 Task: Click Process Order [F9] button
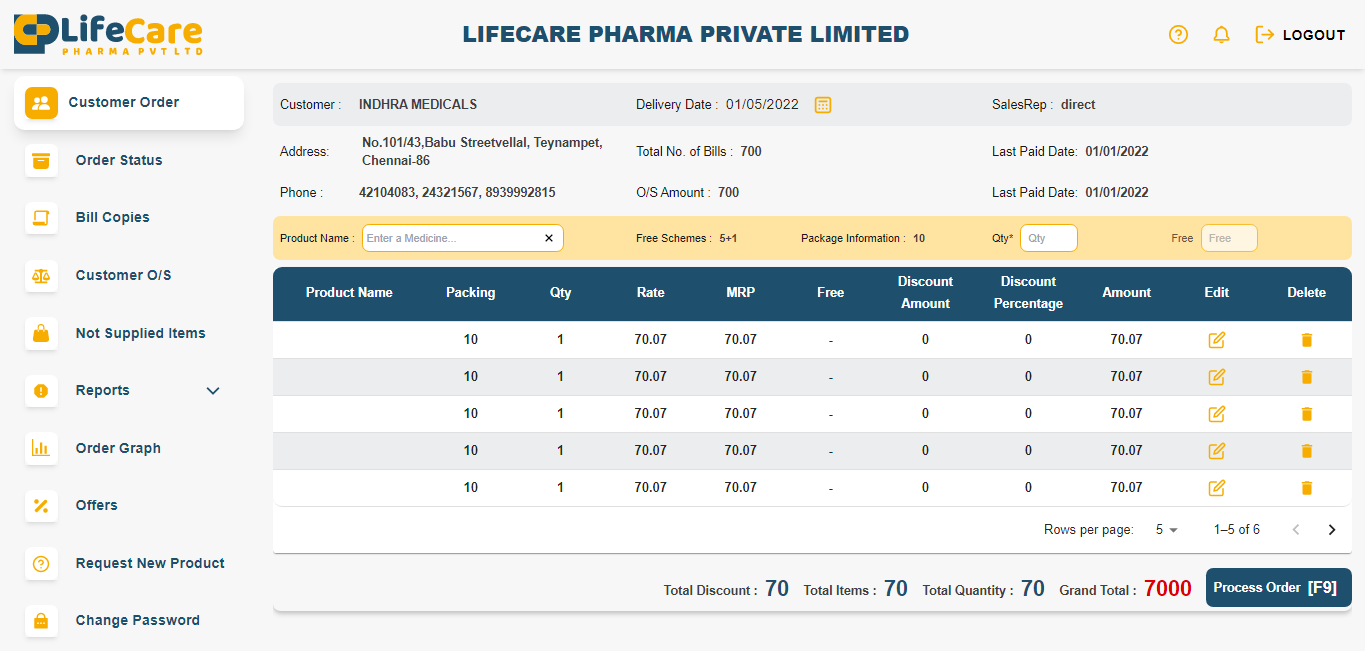(1279, 588)
